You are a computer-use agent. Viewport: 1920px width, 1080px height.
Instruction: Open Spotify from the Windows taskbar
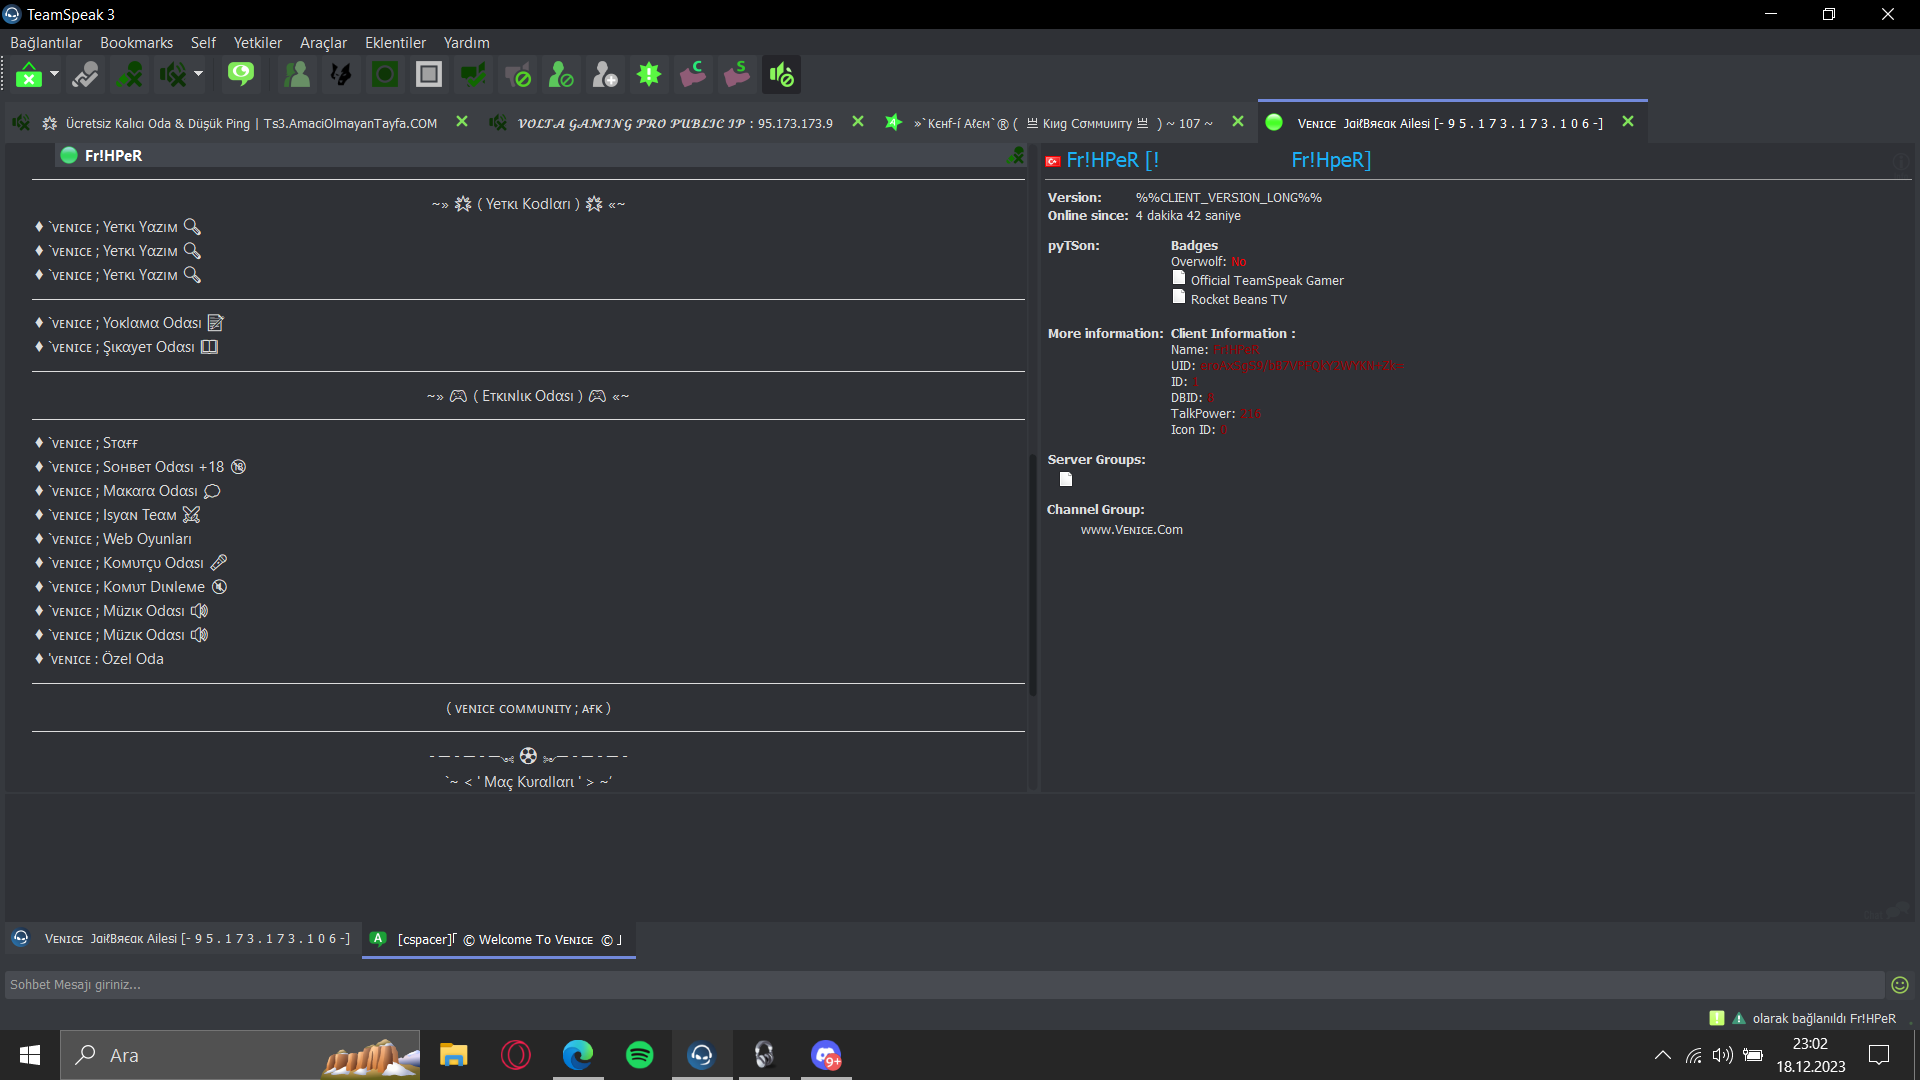[639, 1055]
